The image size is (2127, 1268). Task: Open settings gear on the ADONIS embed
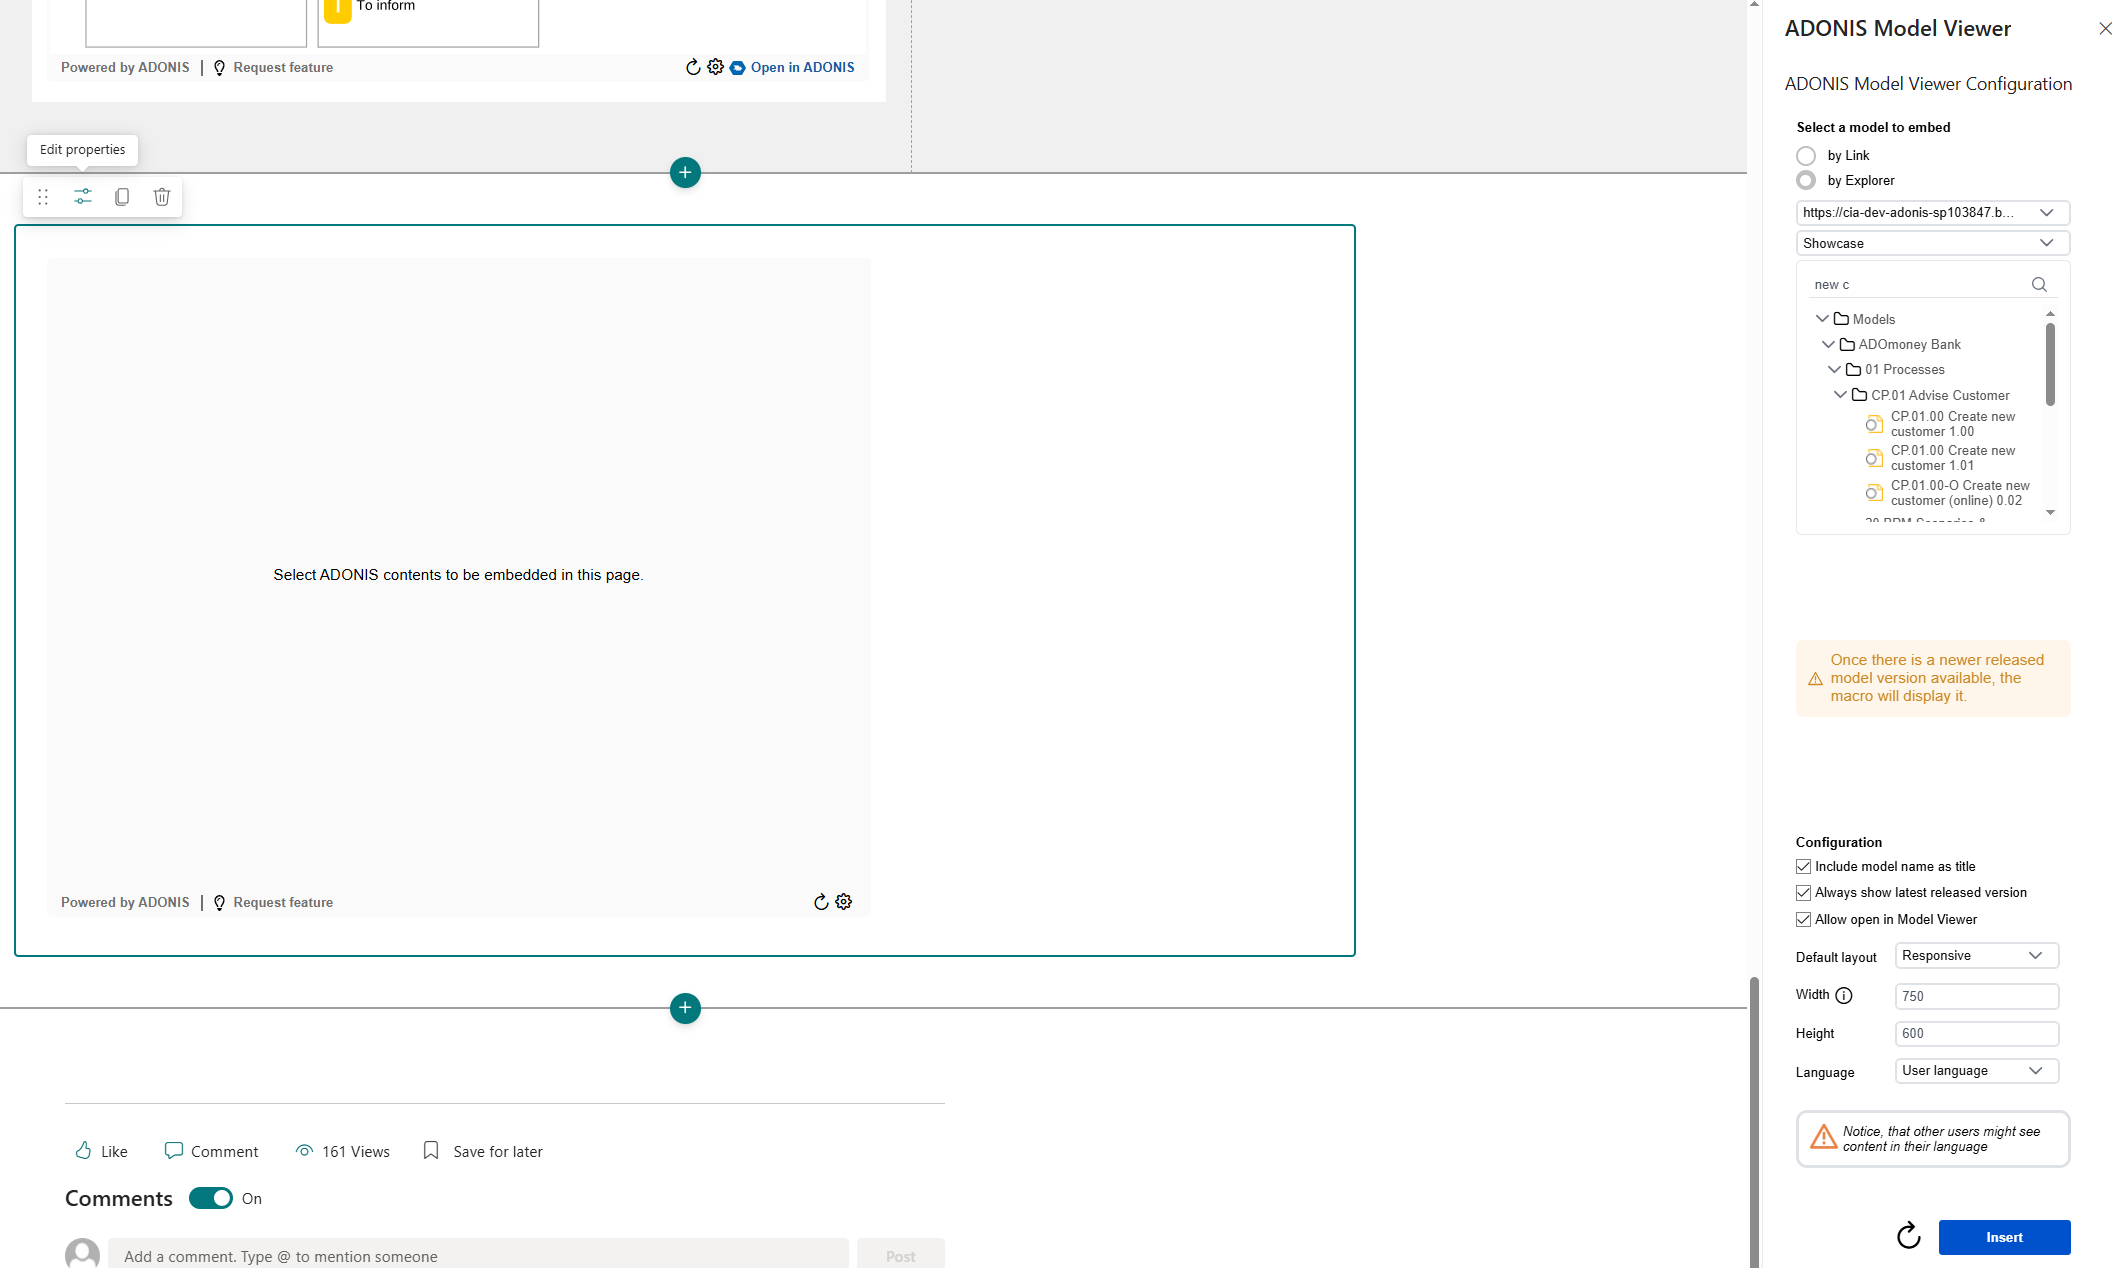point(844,901)
